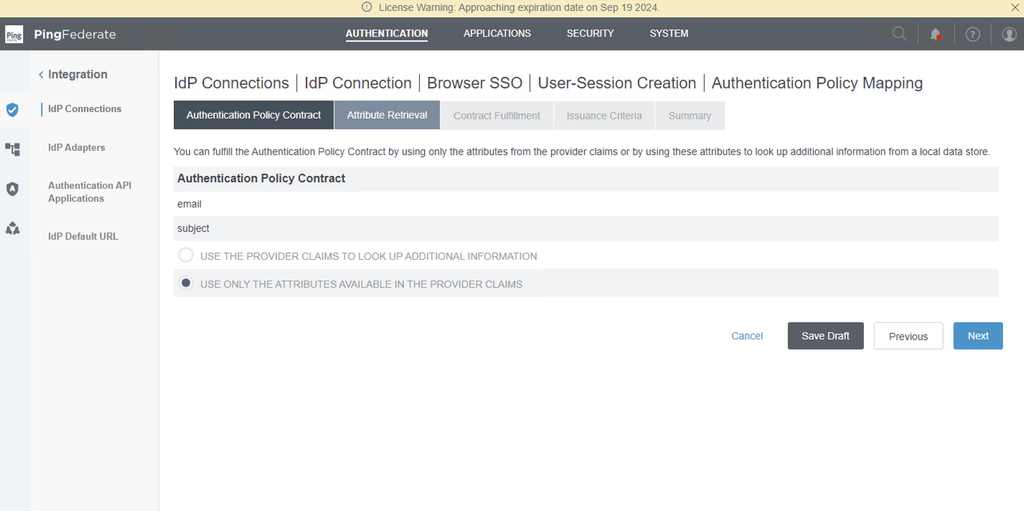Select the token exchange sidebar icon
Viewport: 1024px width, 511px height.
click(x=12, y=228)
